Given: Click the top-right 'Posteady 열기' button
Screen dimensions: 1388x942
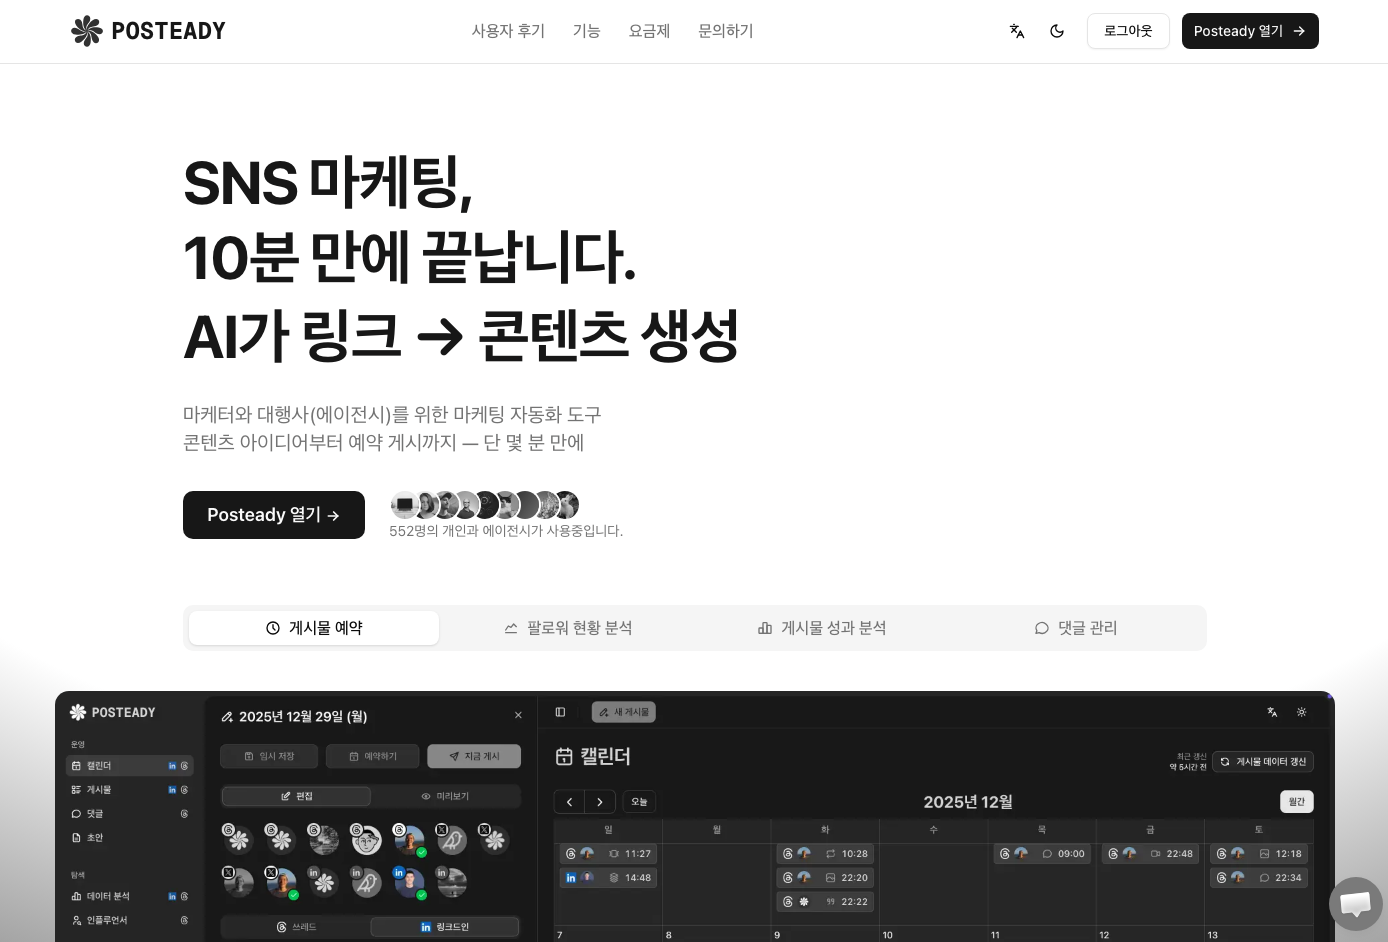Looking at the screenshot, I should pos(1250,31).
